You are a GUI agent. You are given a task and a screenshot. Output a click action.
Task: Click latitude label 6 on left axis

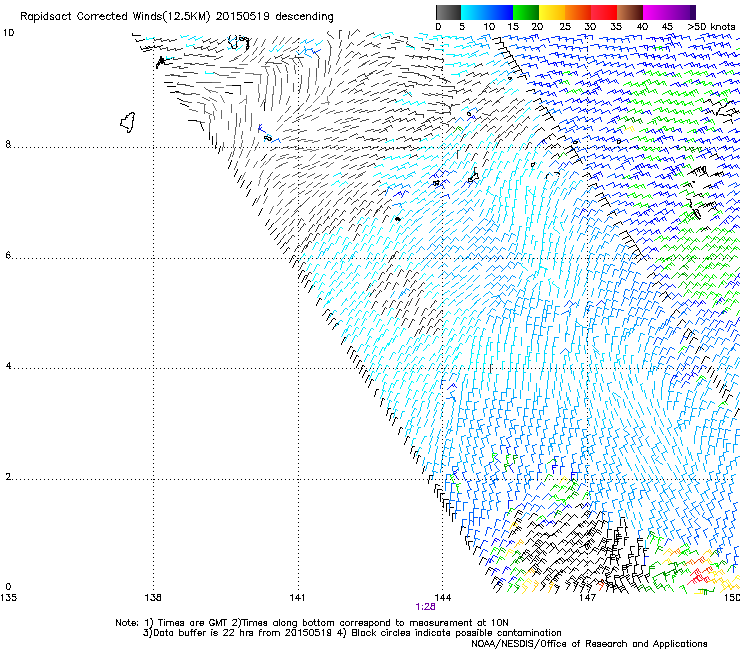point(8,255)
